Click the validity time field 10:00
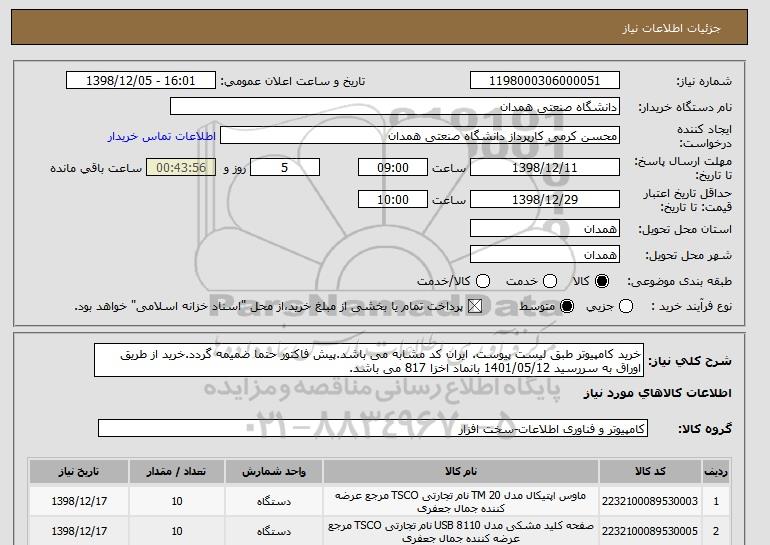This screenshot has height=545, width=770. click(393, 199)
